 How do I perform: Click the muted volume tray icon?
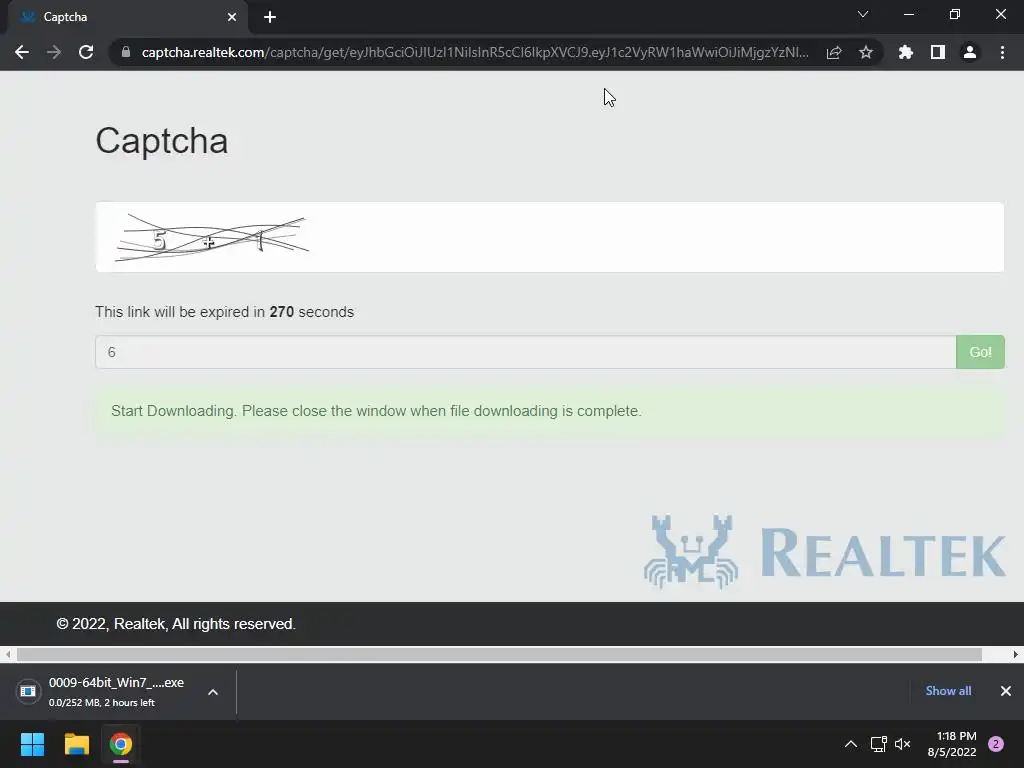(x=903, y=744)
